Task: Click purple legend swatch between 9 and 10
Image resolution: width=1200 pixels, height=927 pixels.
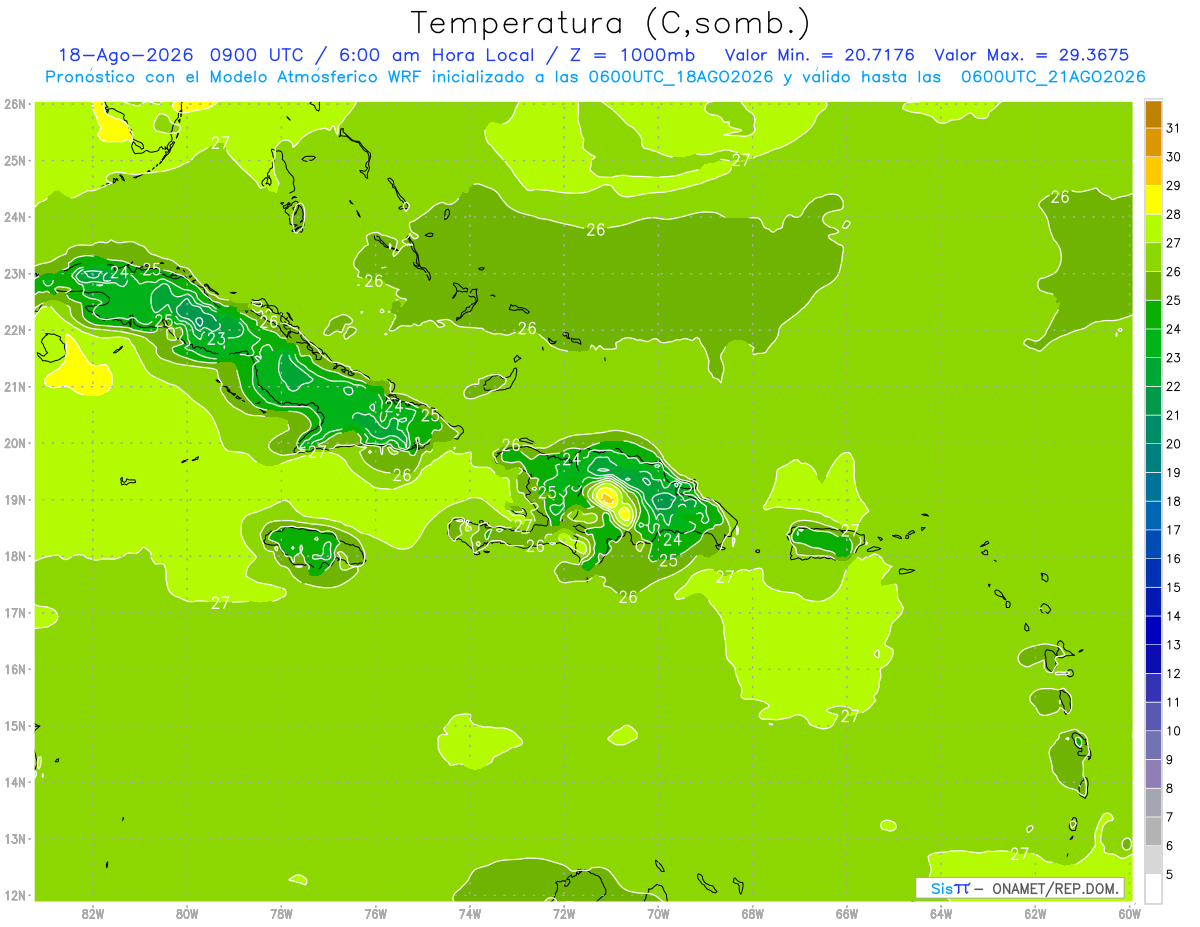Action: [x=1153, y=745]
